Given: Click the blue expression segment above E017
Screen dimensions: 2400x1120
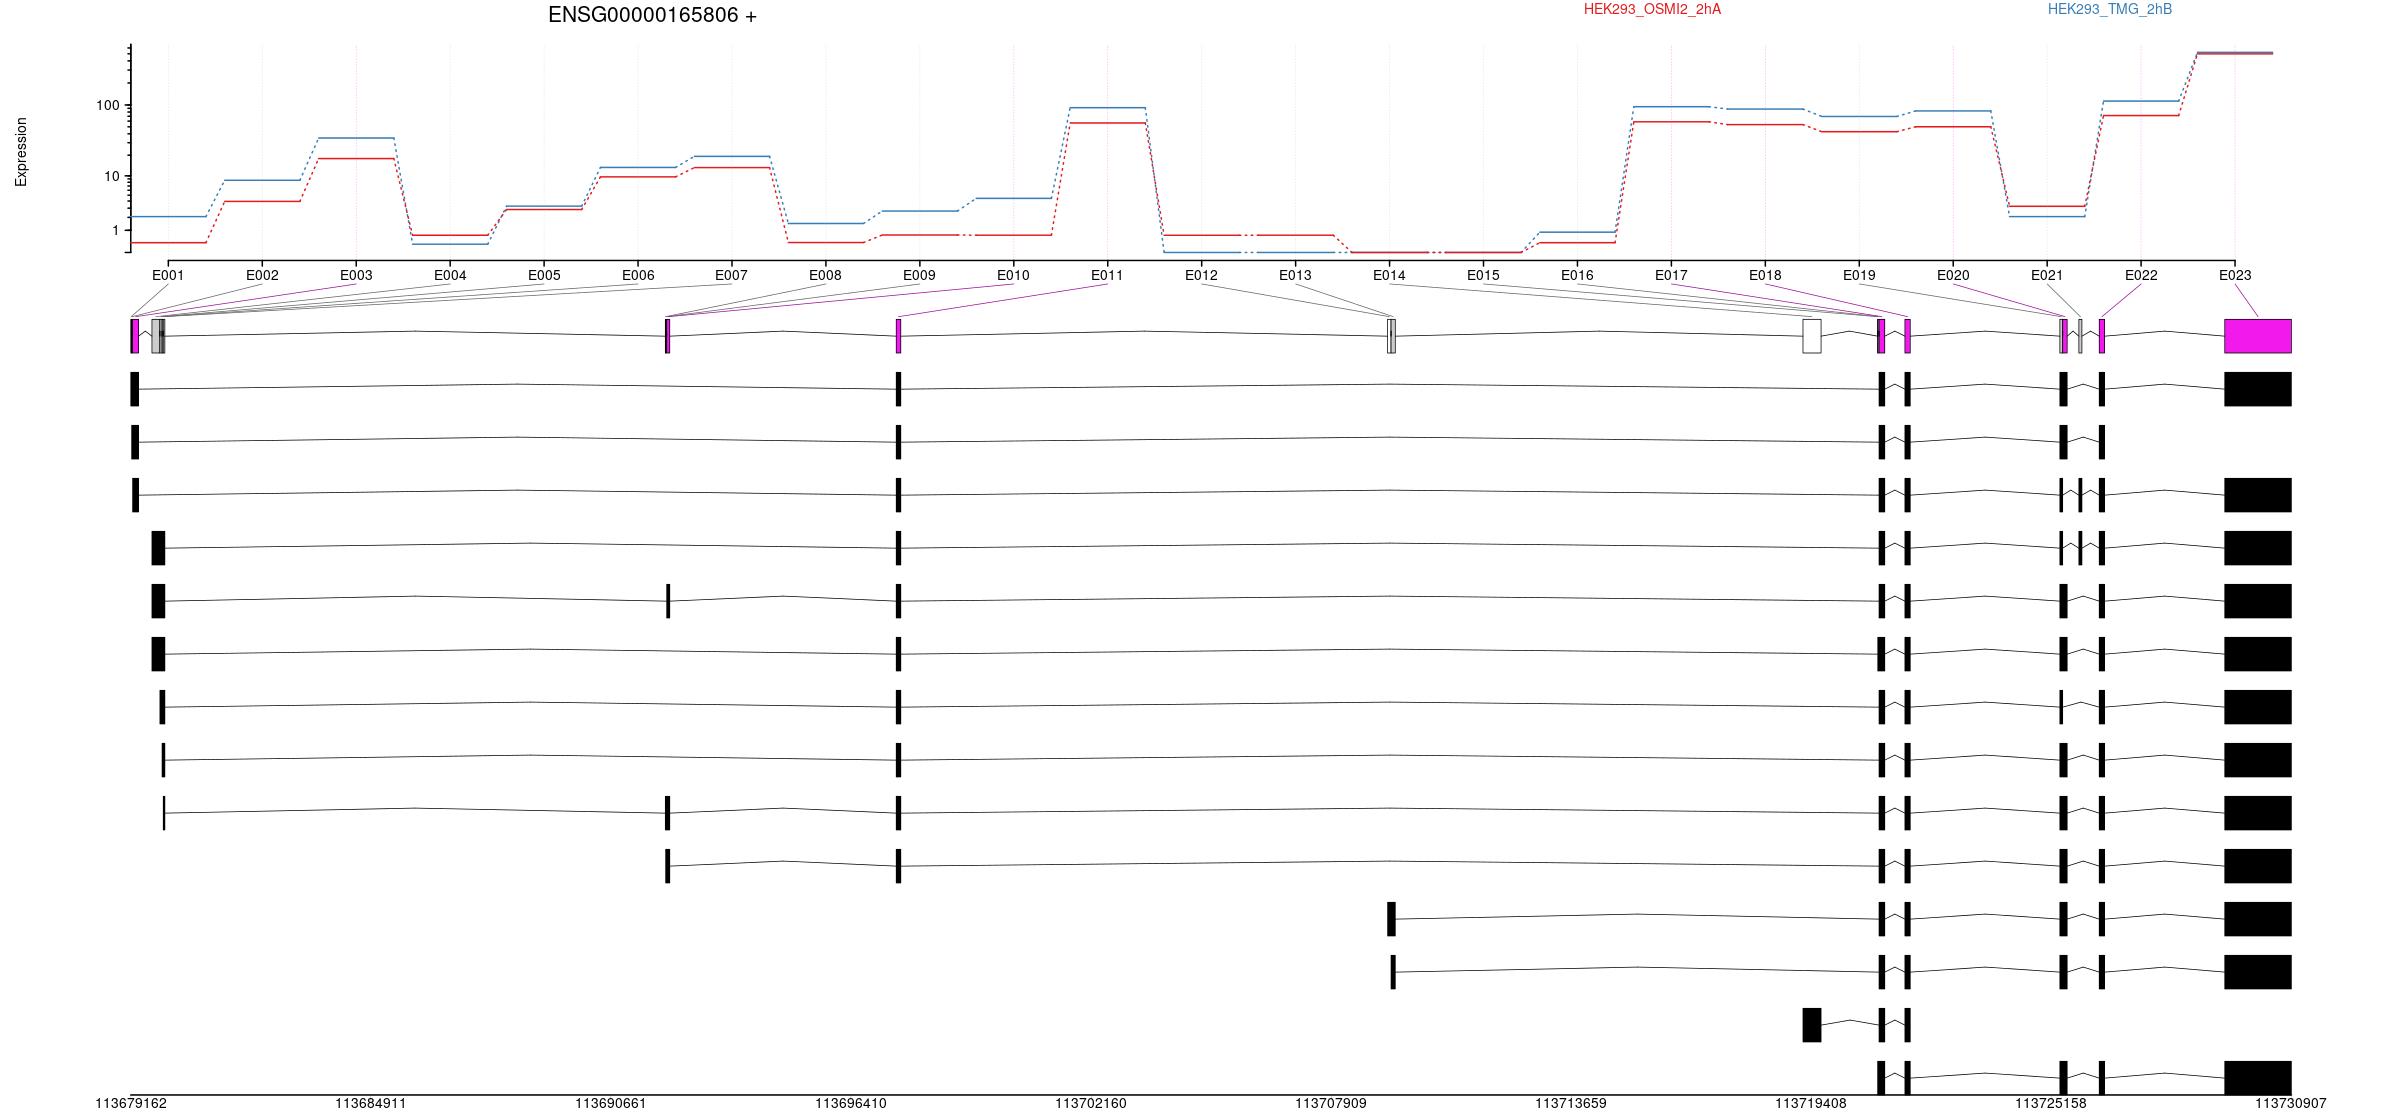Looking at the screenshot, I should (x=1671, y=106).
